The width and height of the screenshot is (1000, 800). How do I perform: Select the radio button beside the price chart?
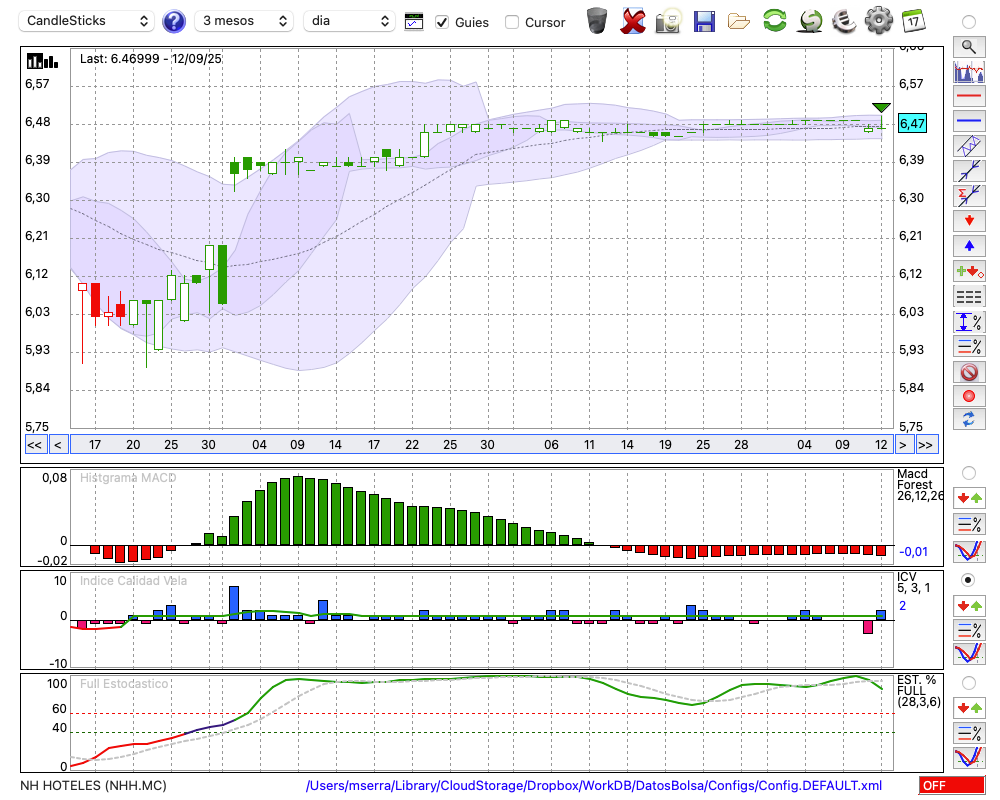969,22
